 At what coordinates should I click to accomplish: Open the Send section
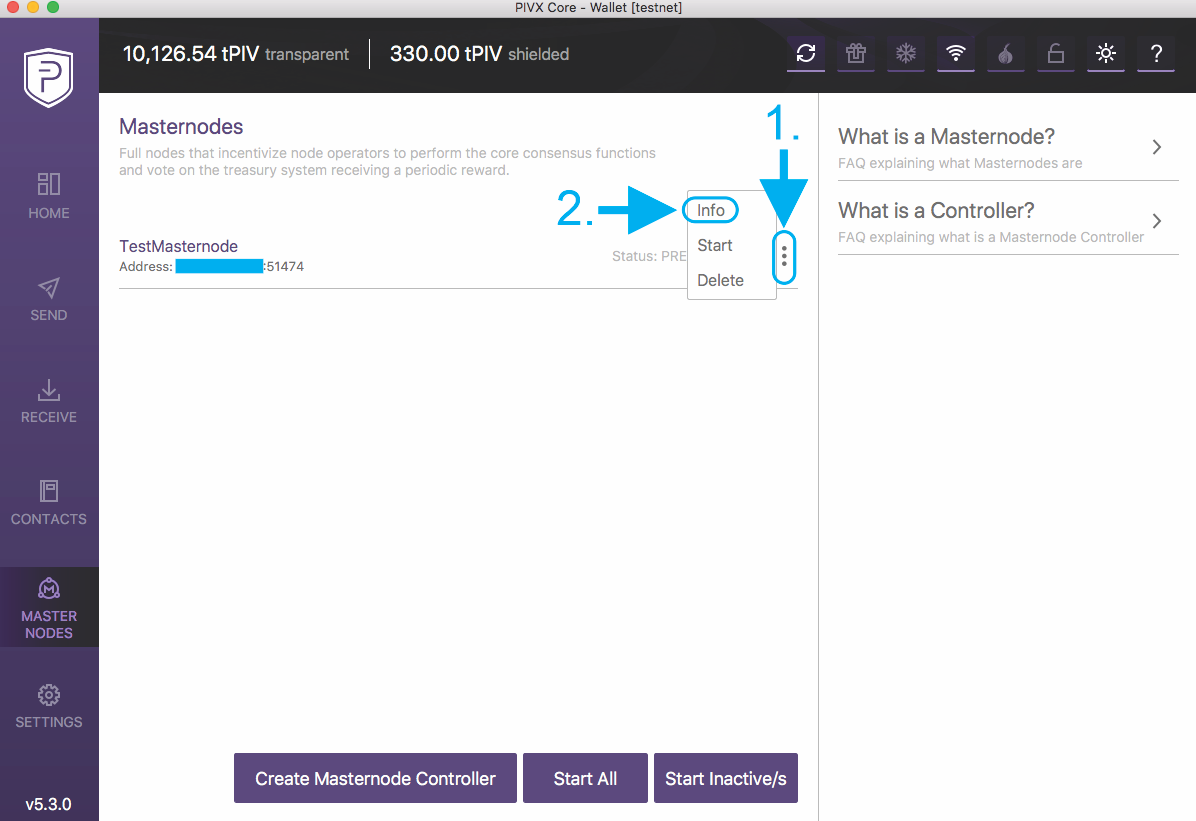click(x=49, y=299)
